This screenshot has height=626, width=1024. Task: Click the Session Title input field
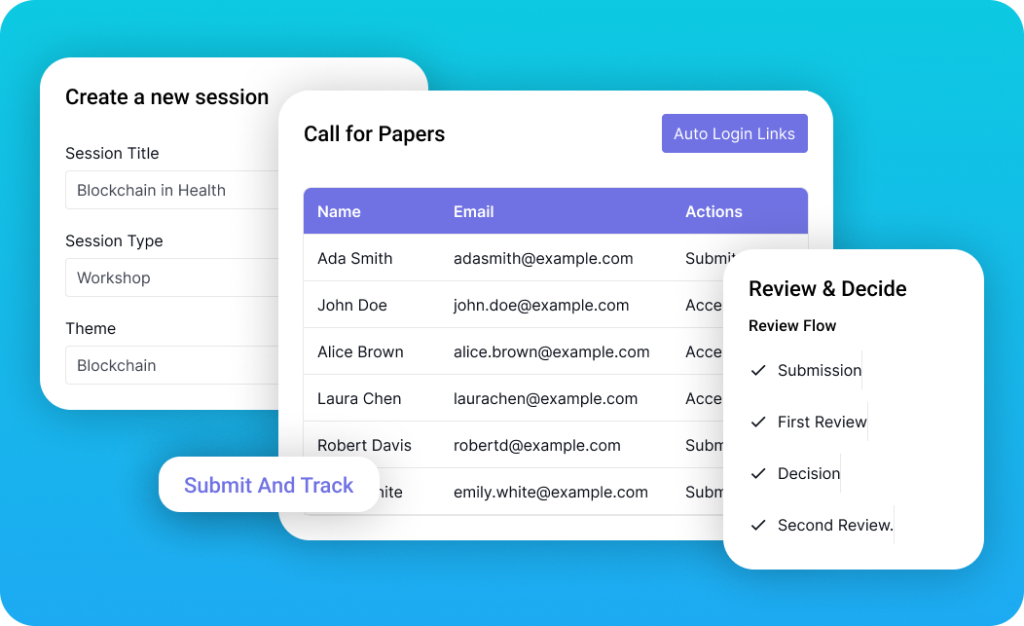[x=170, y=190]
